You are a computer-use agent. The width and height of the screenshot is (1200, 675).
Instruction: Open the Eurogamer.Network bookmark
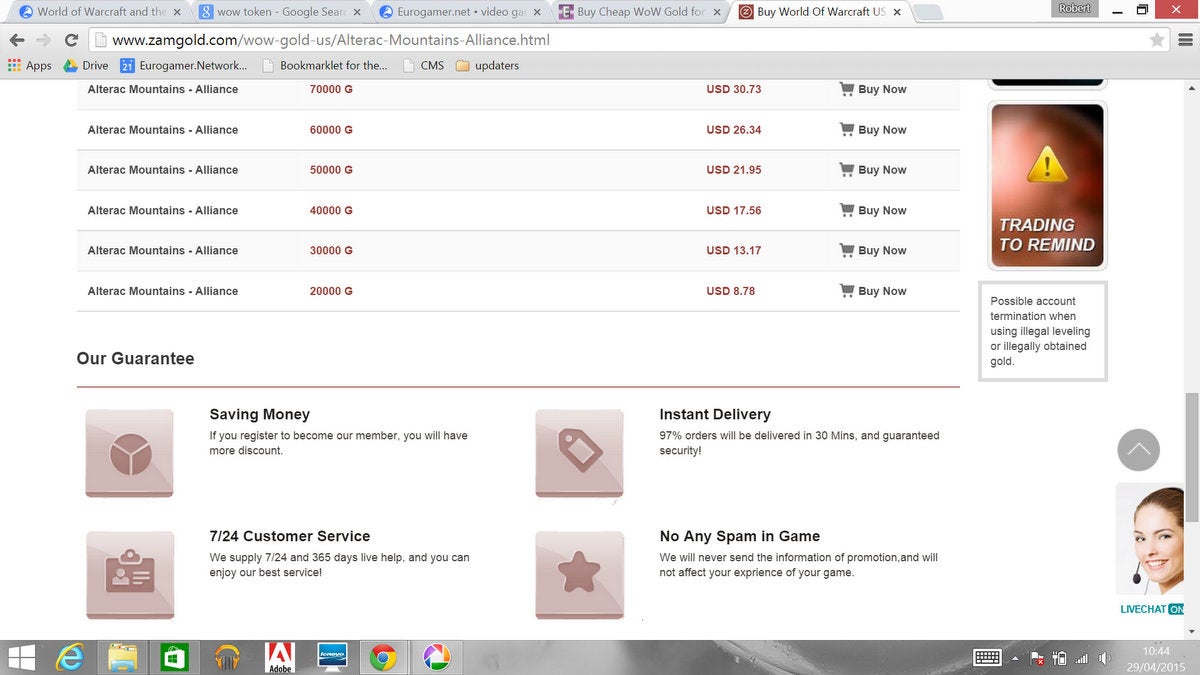(x=184, y=65)
